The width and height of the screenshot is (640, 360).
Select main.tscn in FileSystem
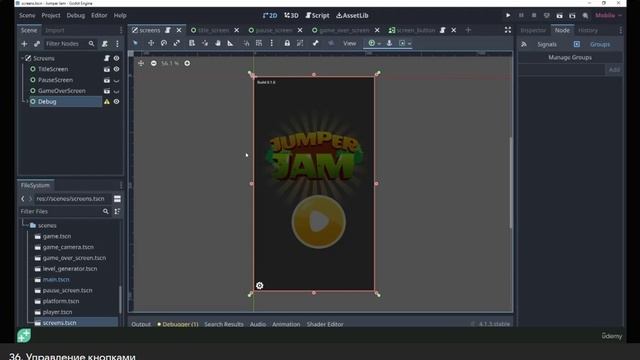(x=56, y=280)
